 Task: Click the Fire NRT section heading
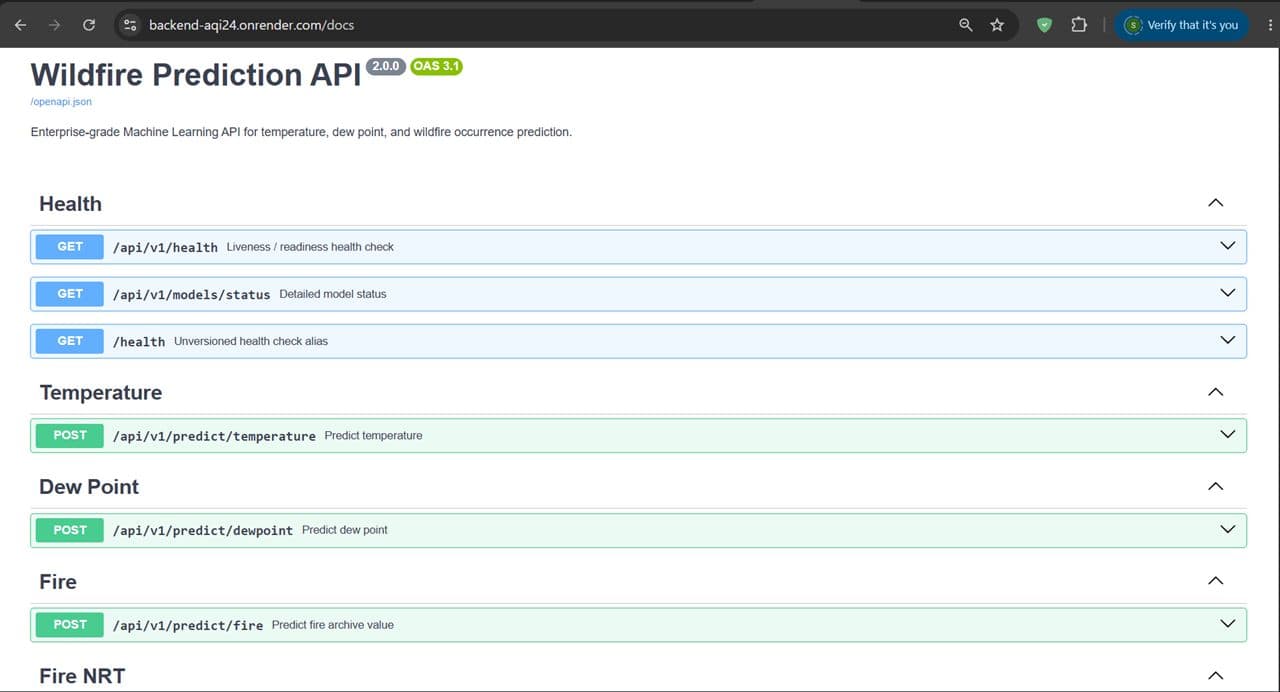[82, 676]
